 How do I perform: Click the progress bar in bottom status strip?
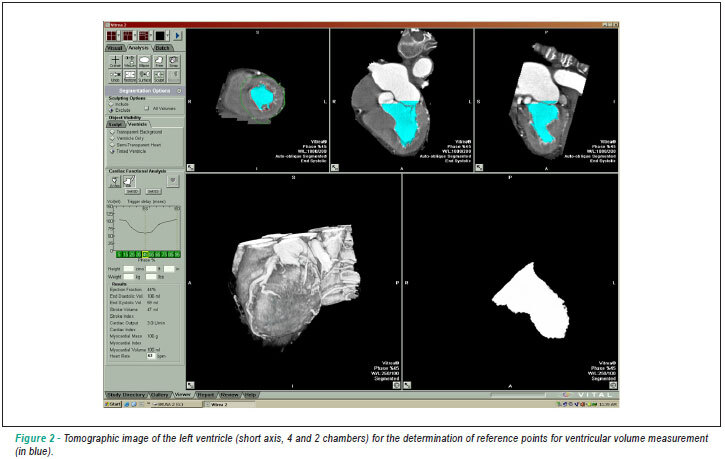pyautogui.click(x=518, y=395)
